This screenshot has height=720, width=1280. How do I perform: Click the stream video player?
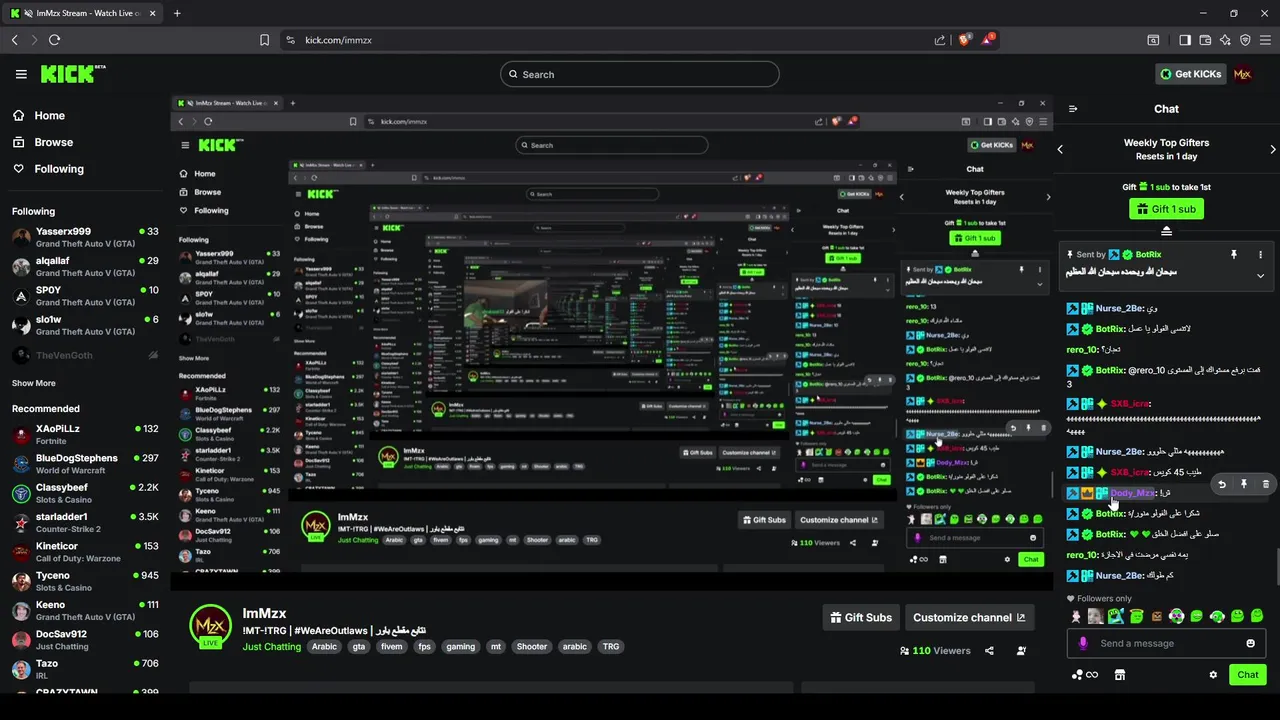(612, 342)
